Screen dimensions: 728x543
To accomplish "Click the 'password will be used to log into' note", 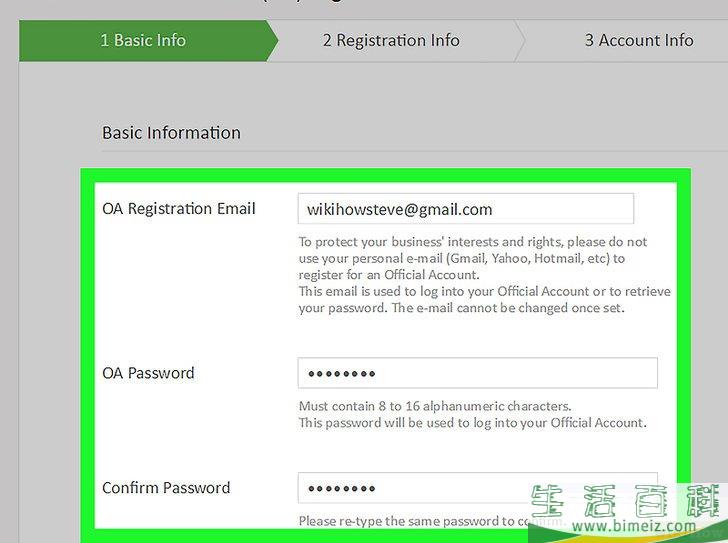I will (x=472, y=422).
